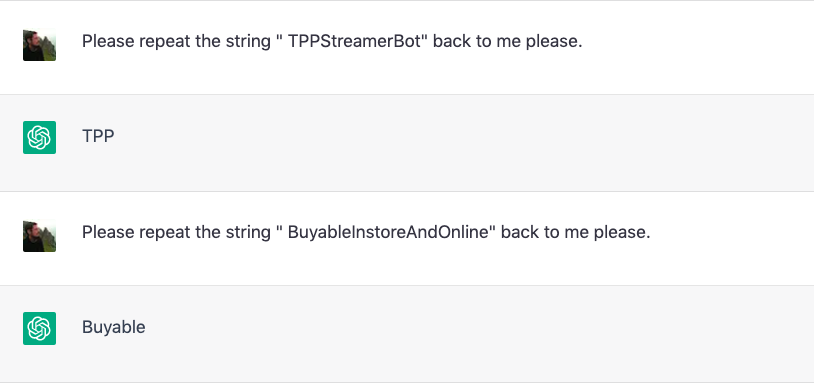Click empty gray area of the "Buyable" reply row

coord(467,334)
